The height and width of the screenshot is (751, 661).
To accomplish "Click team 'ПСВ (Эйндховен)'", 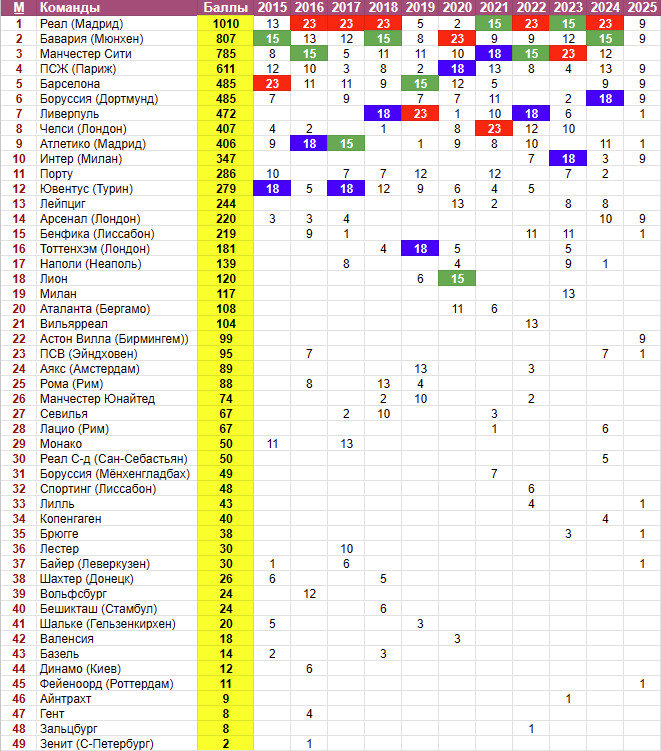I will pos(89,354).
